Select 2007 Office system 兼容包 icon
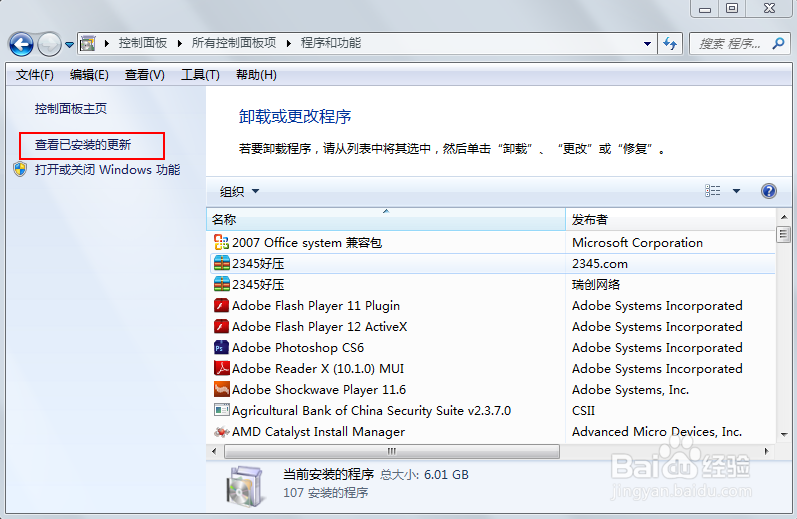This screenshot has height=519, width=797. tap(221, 242)
